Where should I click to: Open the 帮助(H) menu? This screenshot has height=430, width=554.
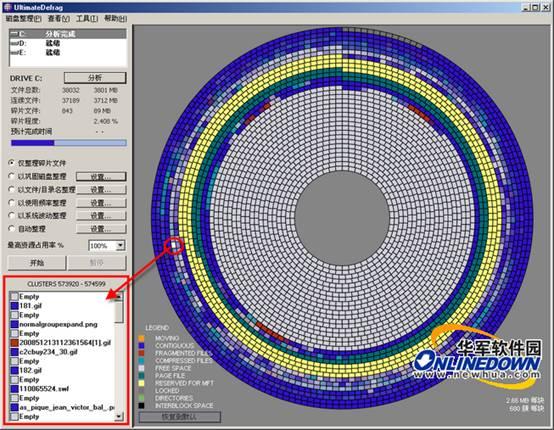(x=115, y=18)
